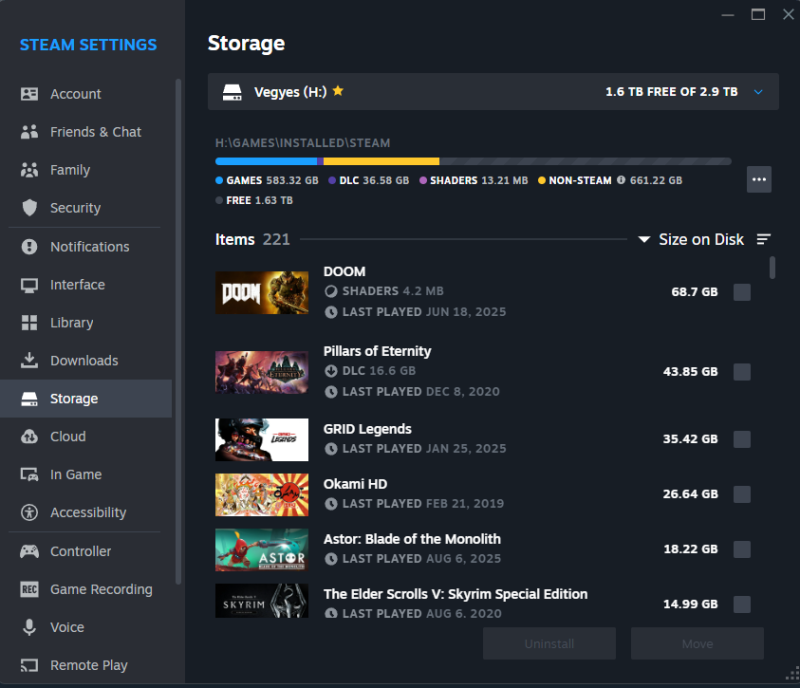Click the games list scrollbar
This screenshot has width=800, height=688.
click(x=772, y=267)
